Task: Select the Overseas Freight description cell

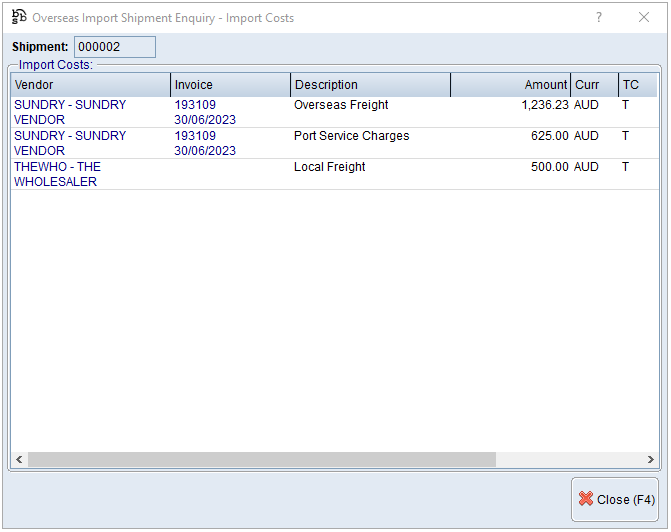Action: click(341, 105)
